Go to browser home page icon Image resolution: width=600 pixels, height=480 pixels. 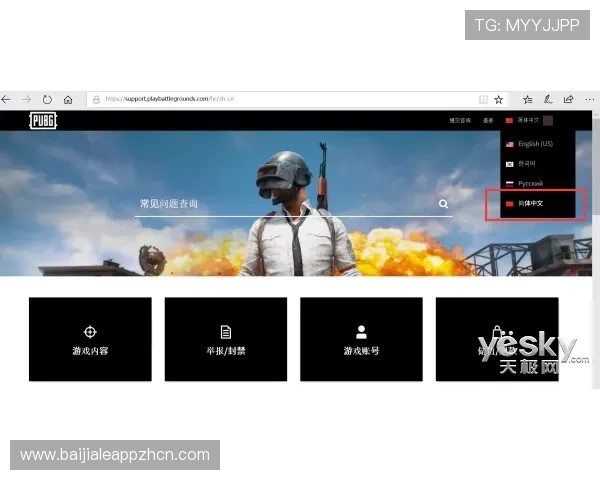click(x=68, y=100)
